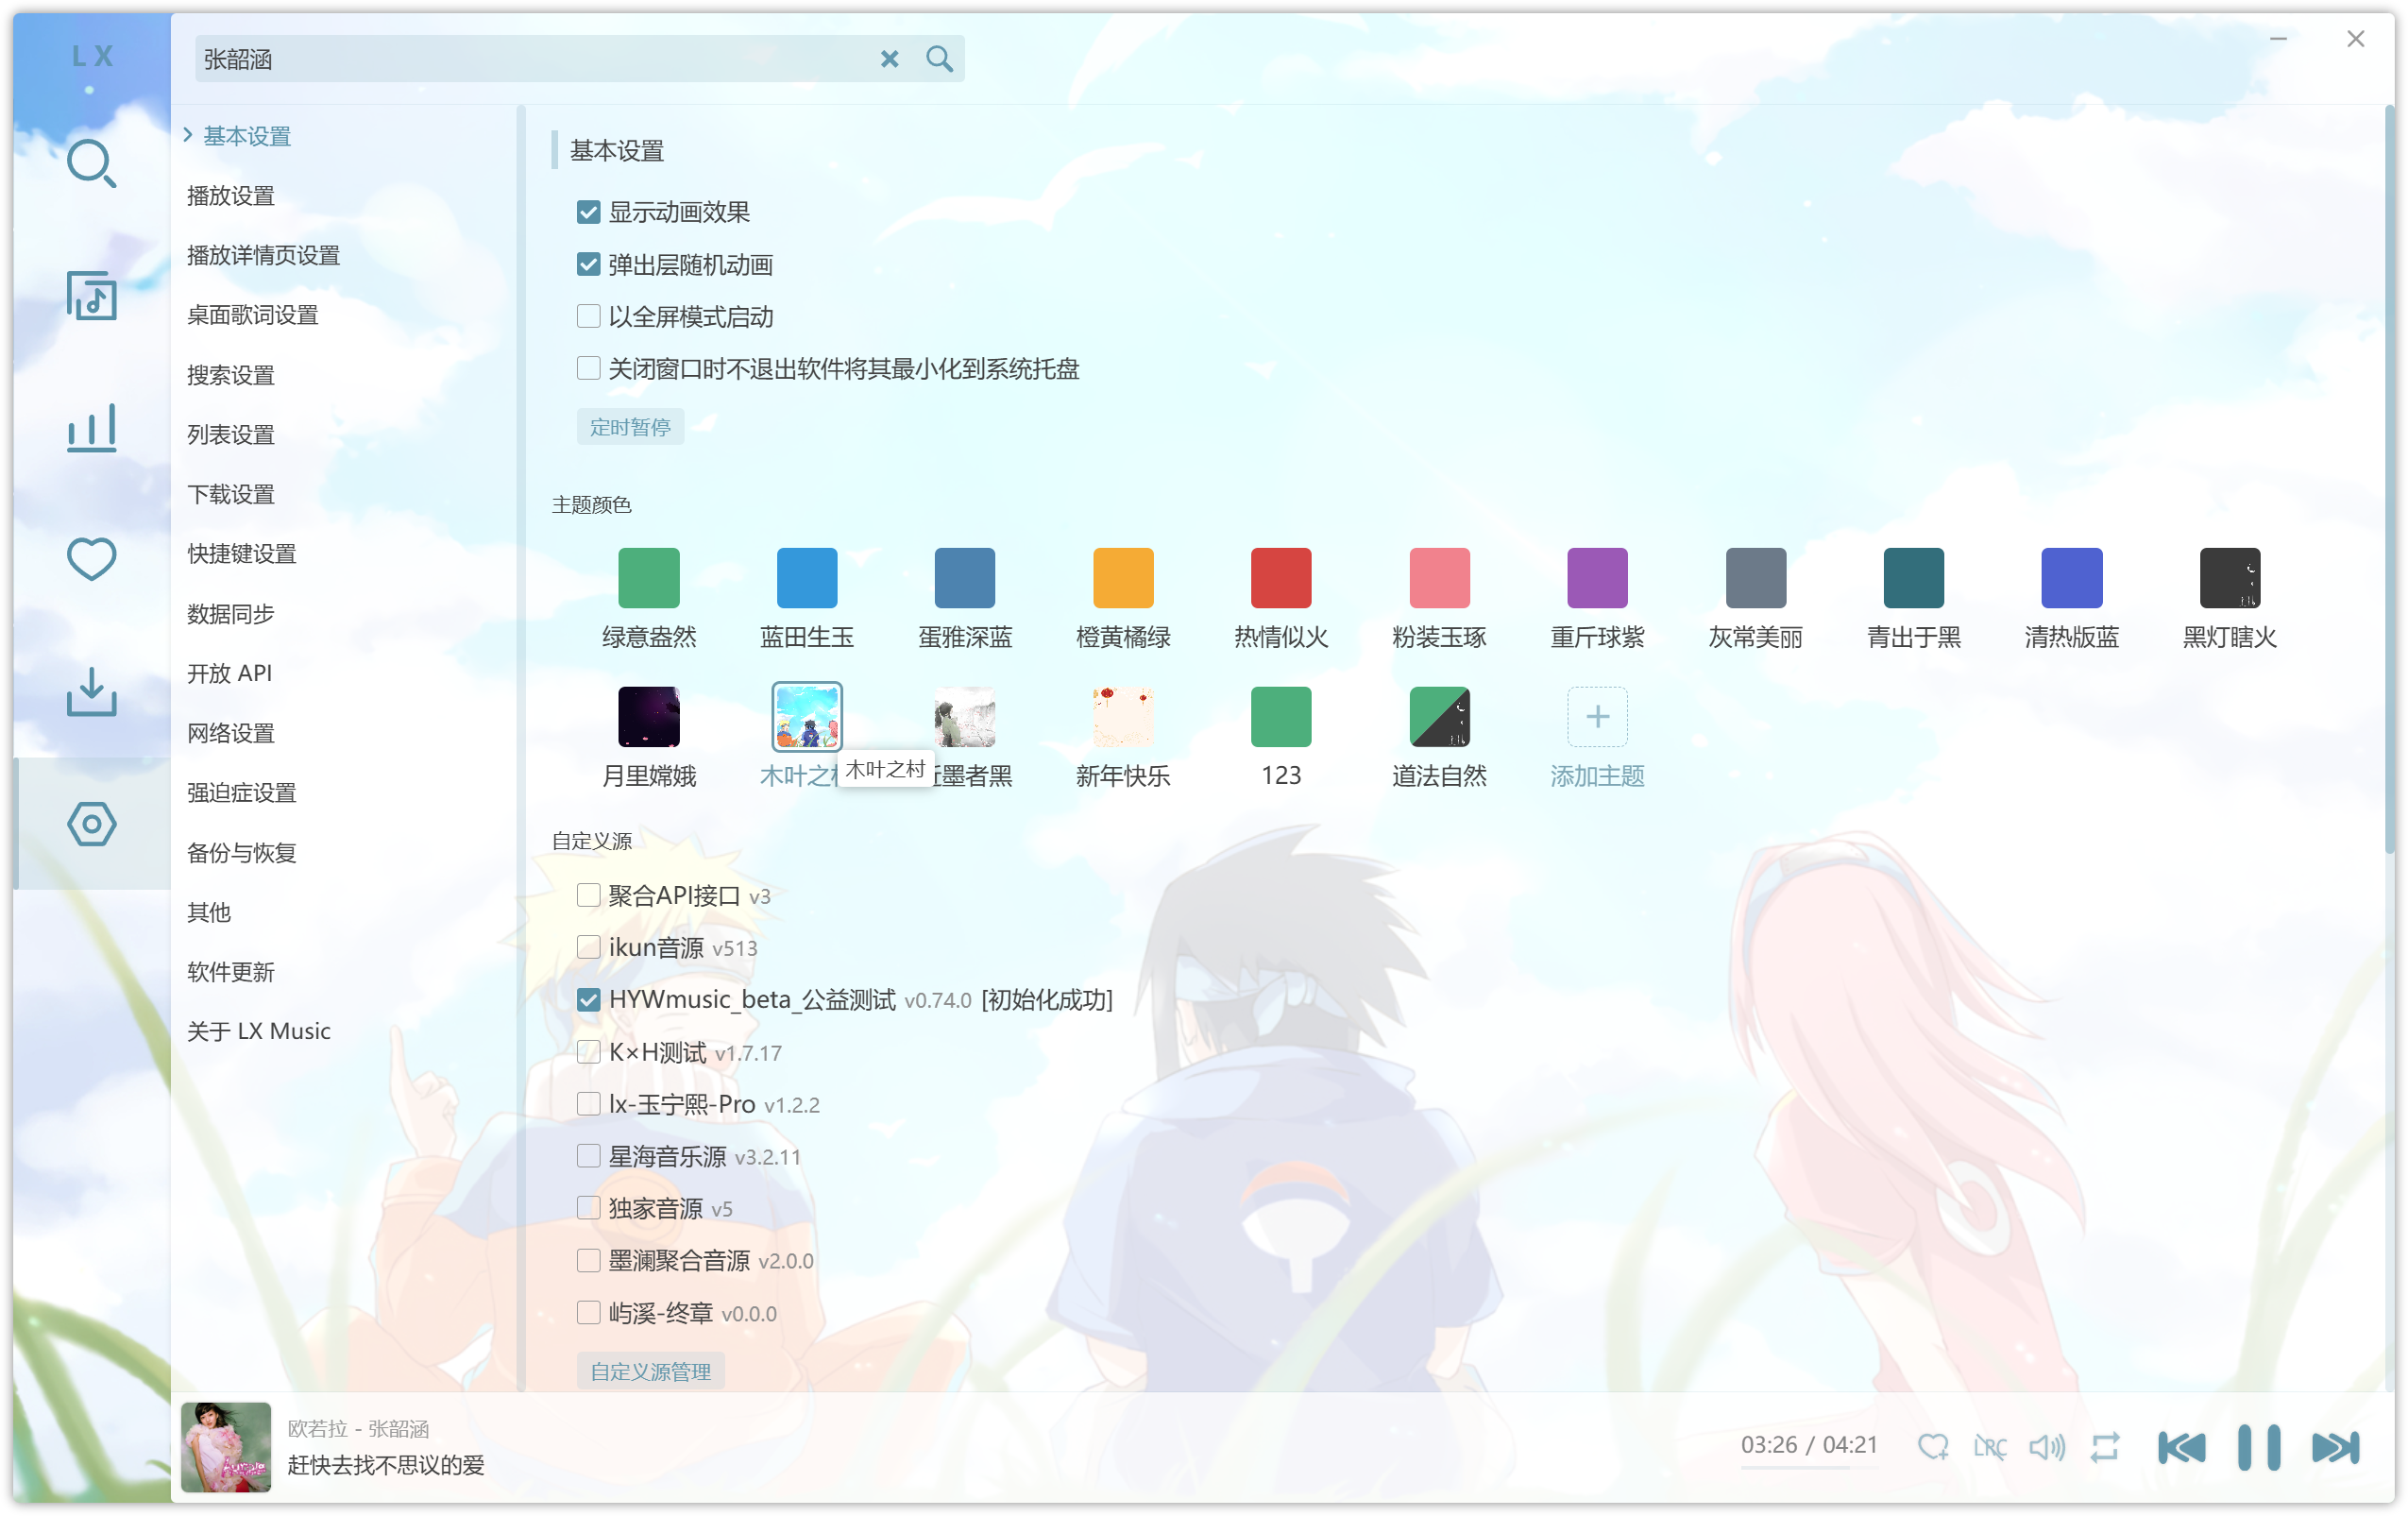Select the 黑灯瞎火 dark theme
The image size is (2408, 1516).
2230,577
